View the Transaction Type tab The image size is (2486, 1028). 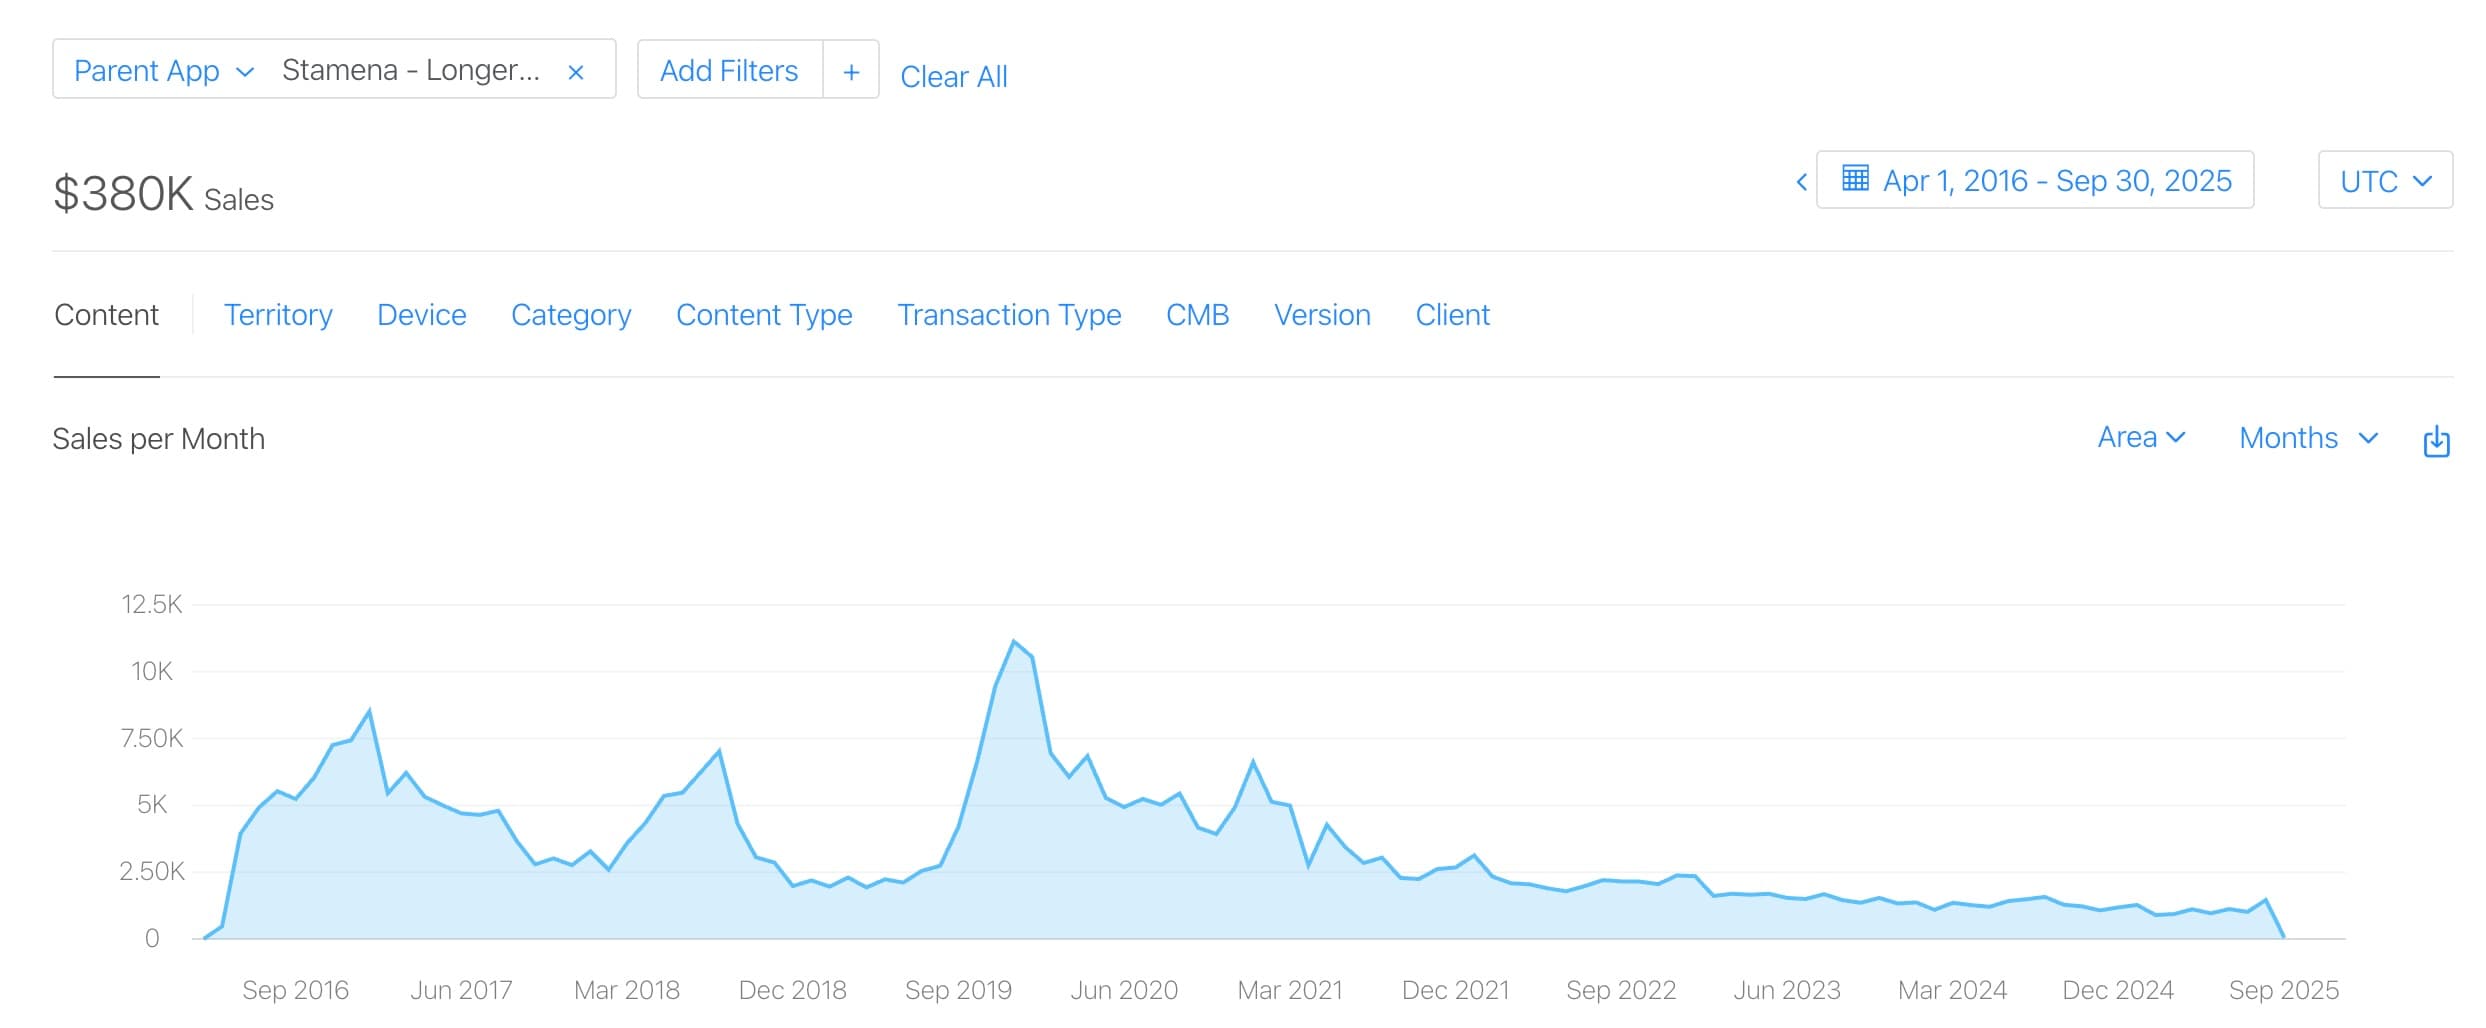point(1009,315)
